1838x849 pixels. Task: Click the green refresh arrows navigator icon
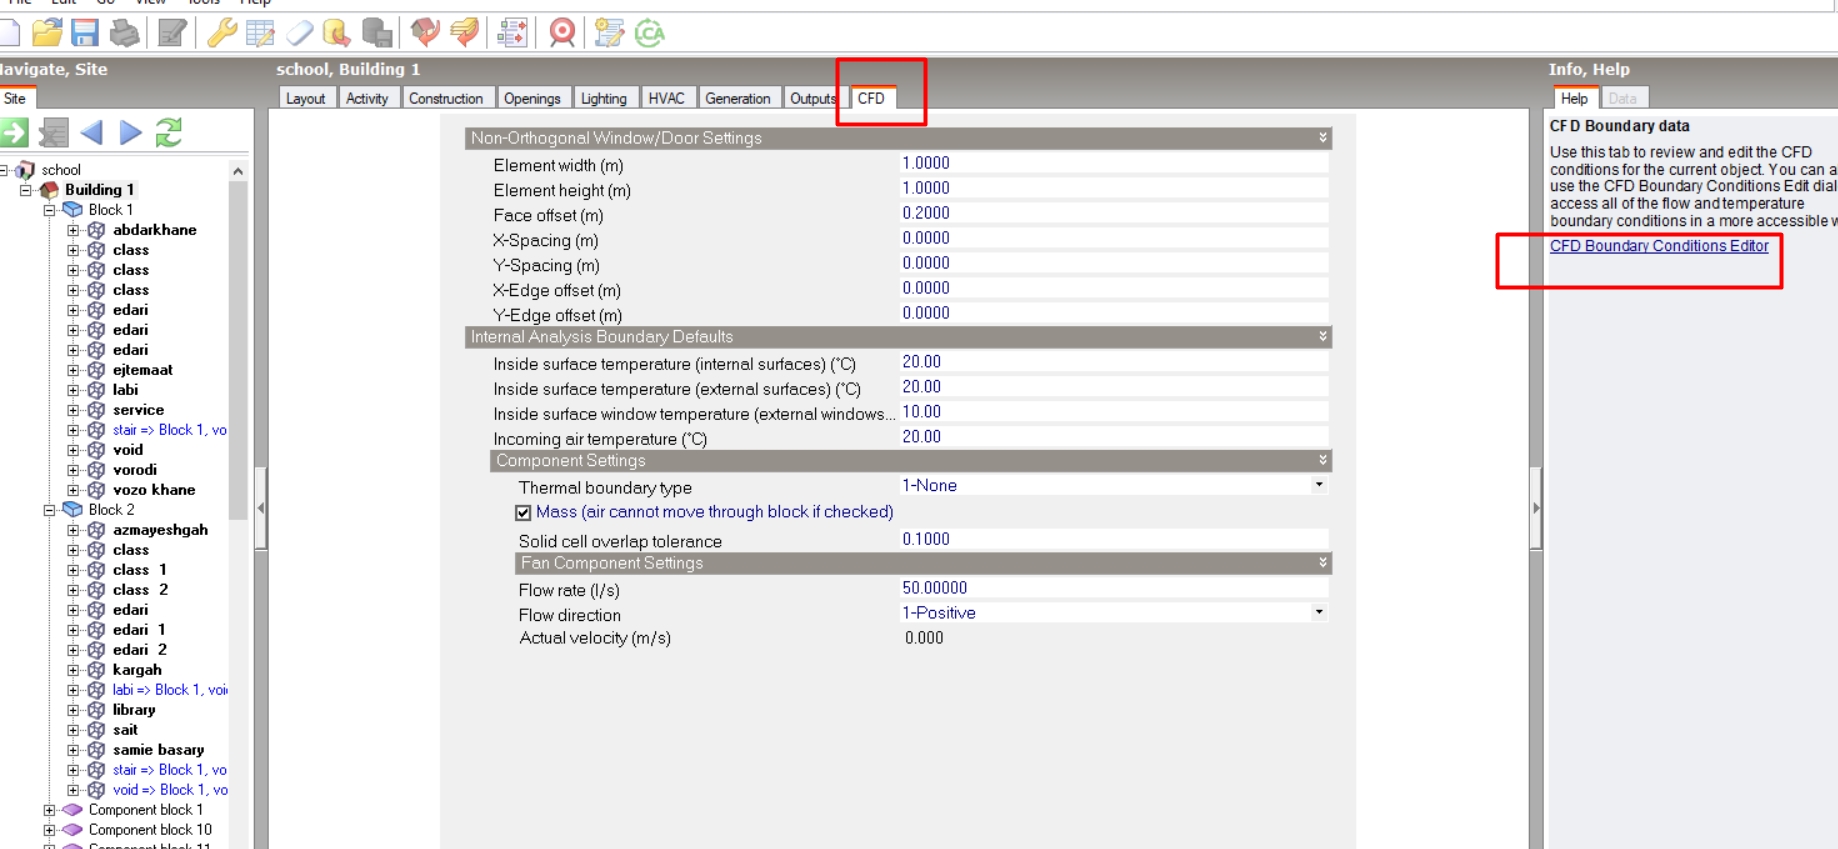(x=169, y=132)
